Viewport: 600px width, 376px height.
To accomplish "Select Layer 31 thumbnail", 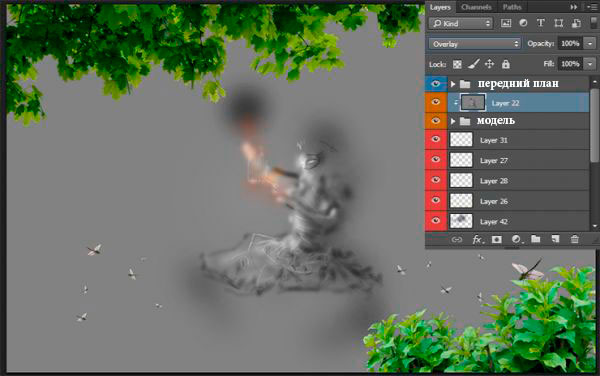I will tap(461, 140).
